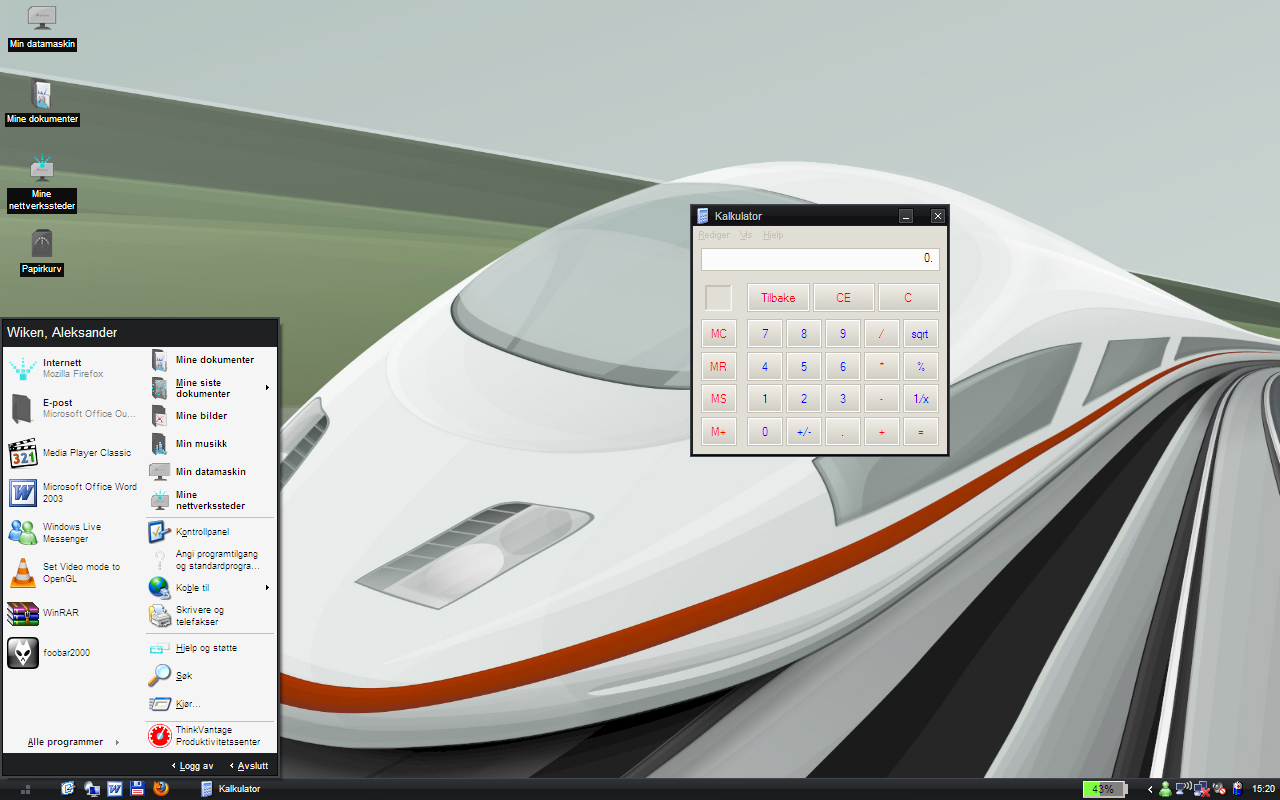1280x800 pixels.
Task: Open the Kjør... run dialog
Action: [210, 704]
